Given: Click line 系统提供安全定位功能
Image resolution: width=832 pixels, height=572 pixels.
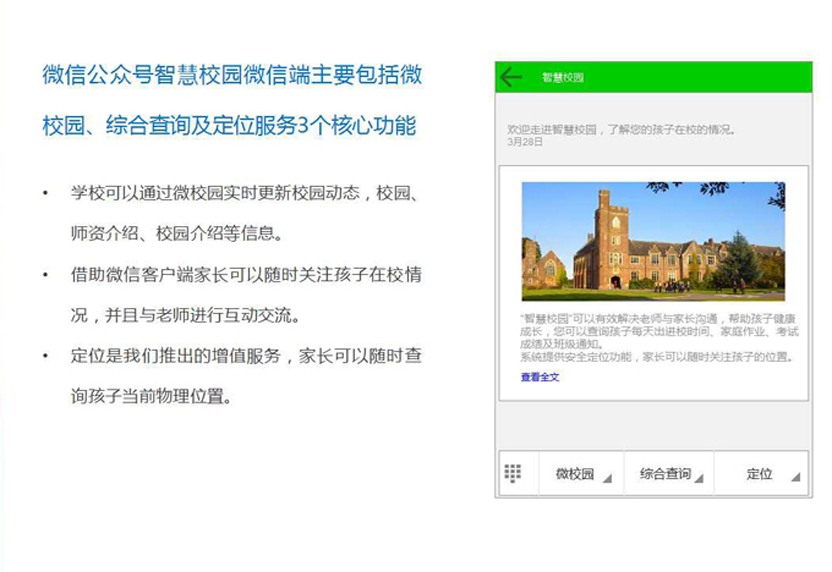Looking at the screenshot, I should pyautogui.click(x=657, y=357).
